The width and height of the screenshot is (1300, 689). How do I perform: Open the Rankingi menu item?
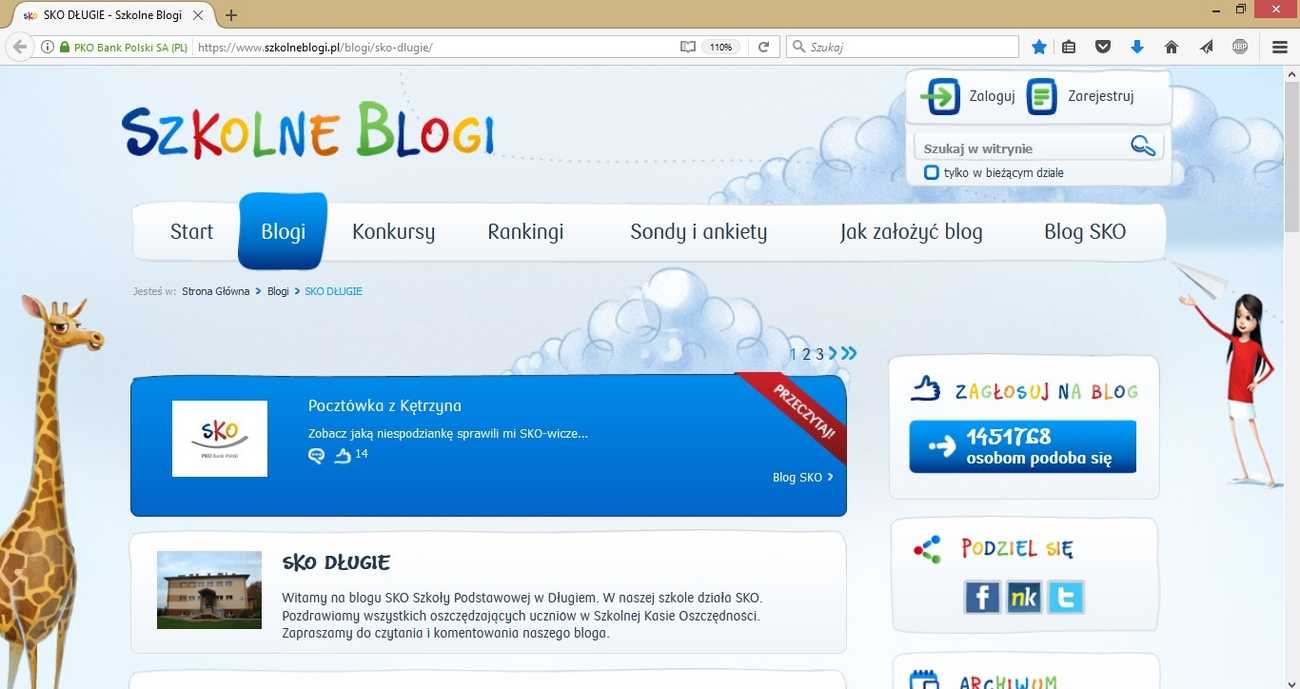[x=525, y=232]
